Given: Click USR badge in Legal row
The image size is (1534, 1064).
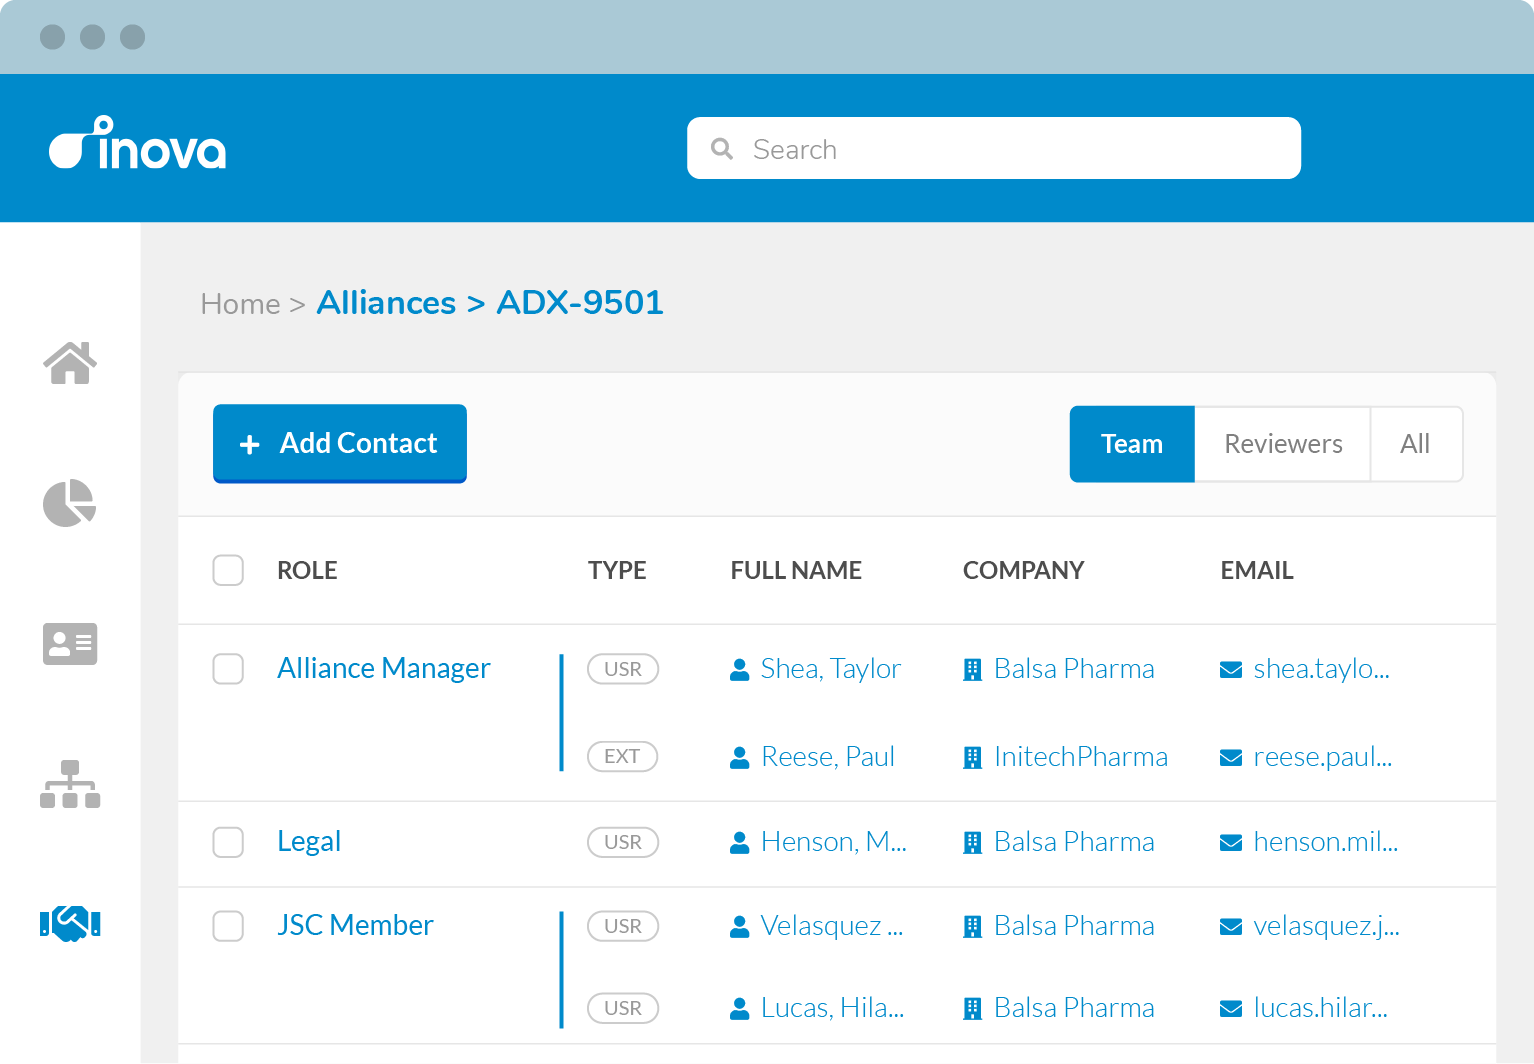Looking at the screenshot, I should coord(623,842).
